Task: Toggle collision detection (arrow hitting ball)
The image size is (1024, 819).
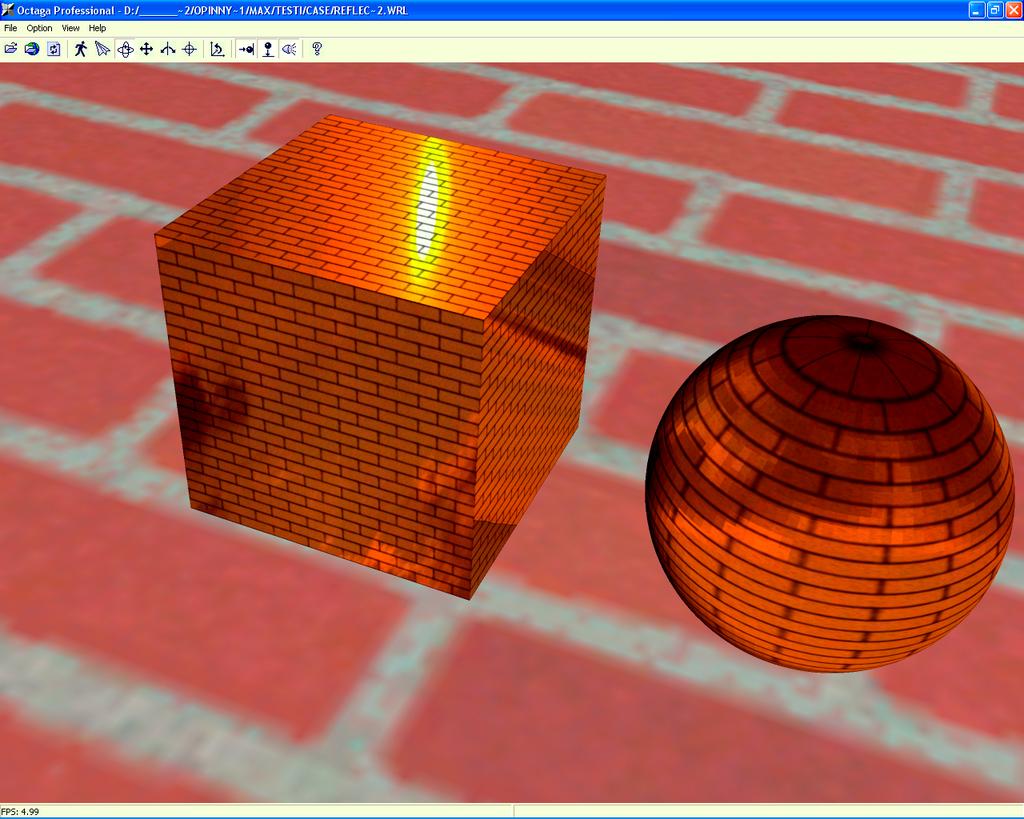Action: click(246, 49)
